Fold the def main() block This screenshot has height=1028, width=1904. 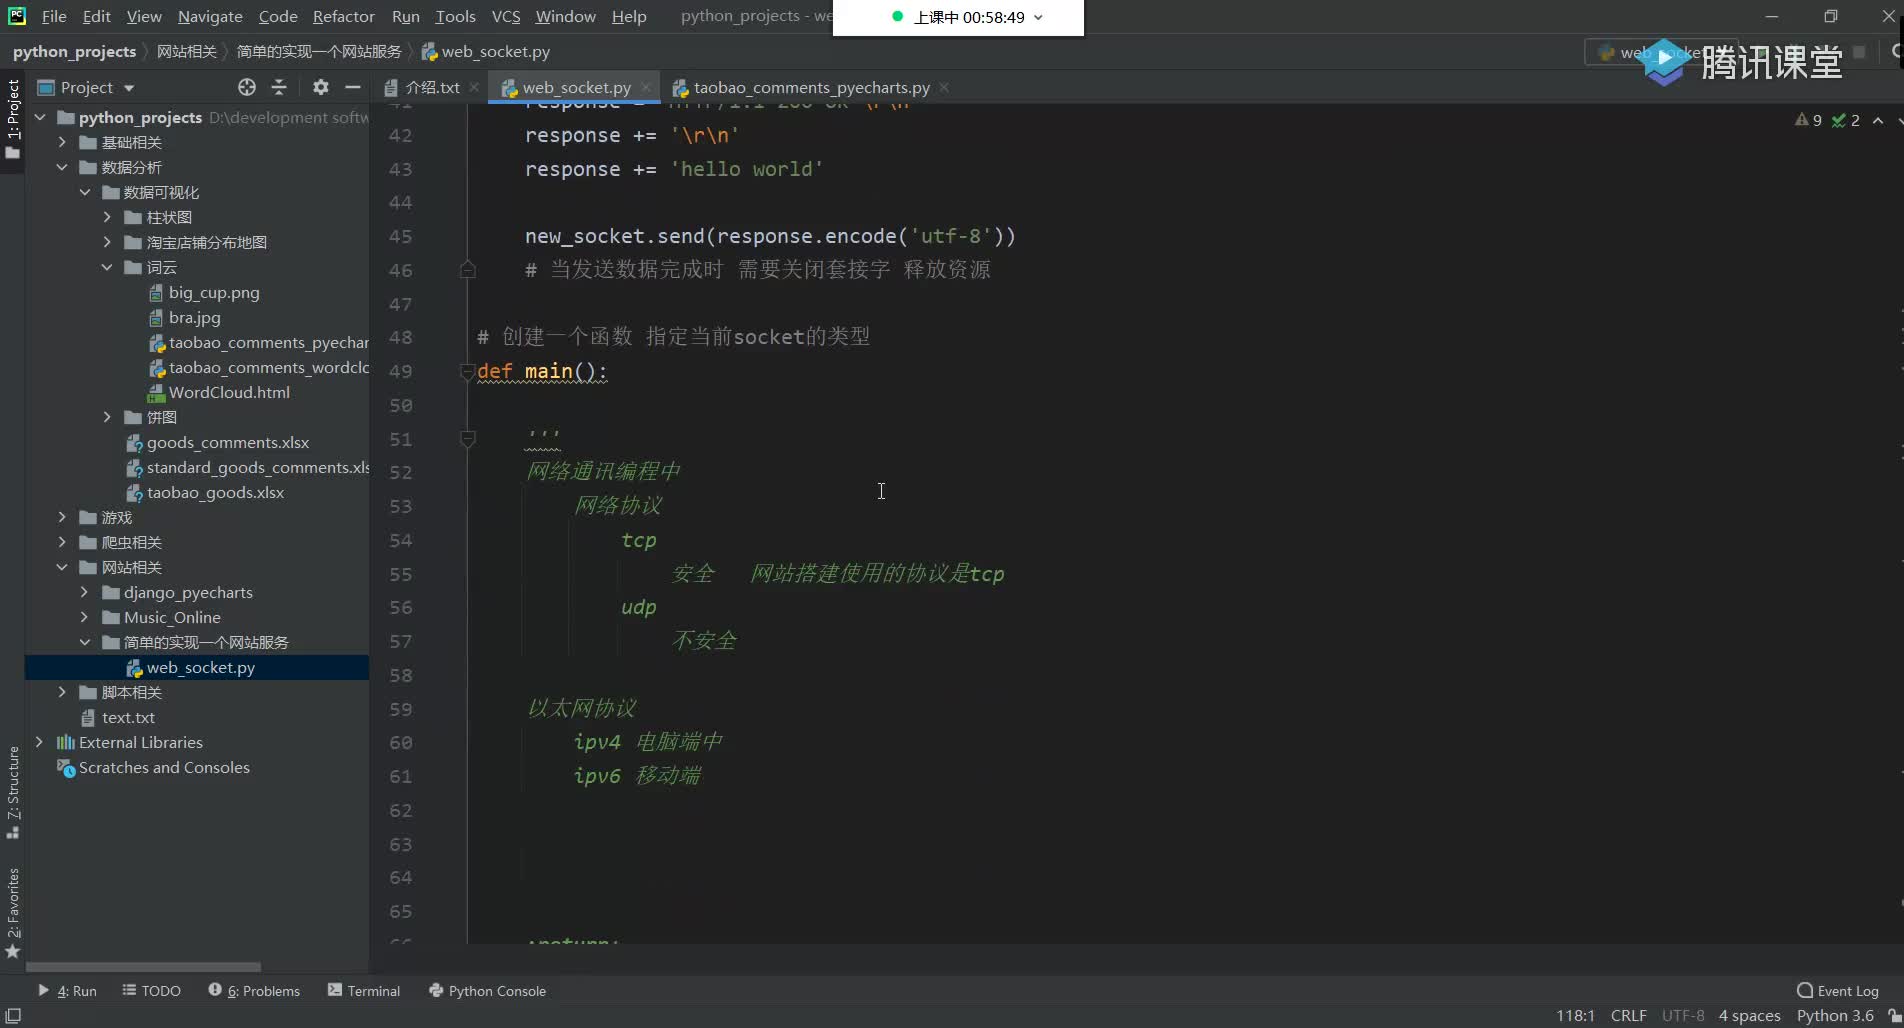coord(467,371)
